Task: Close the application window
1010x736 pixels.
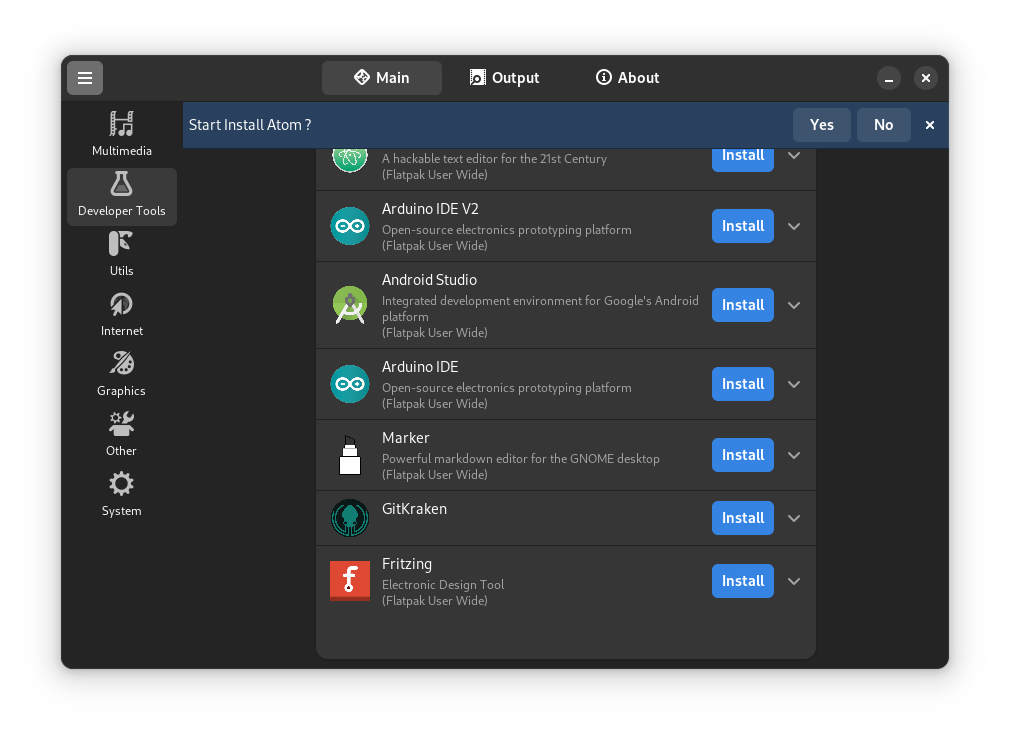Action: pyautogui.click(x=926, y=78)
